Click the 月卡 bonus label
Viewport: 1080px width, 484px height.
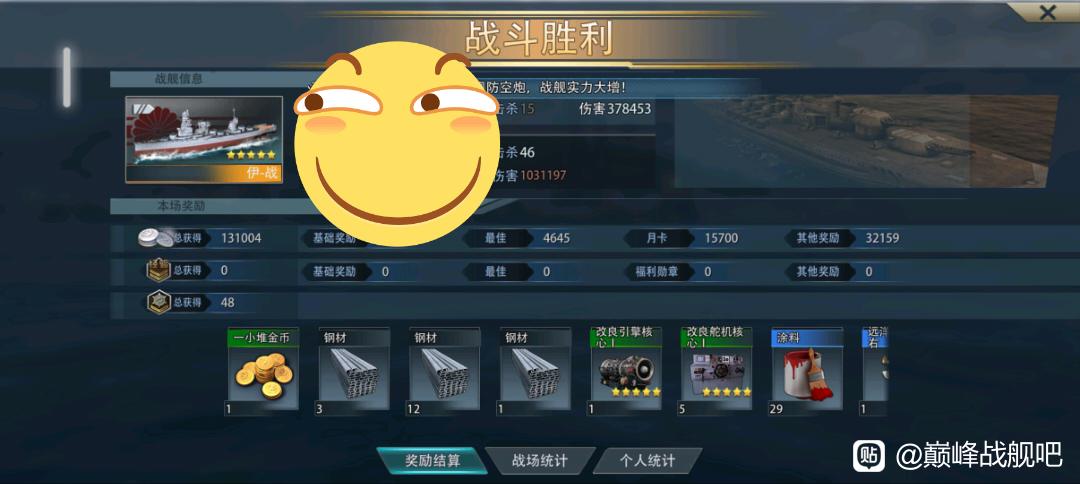[655, 238]
